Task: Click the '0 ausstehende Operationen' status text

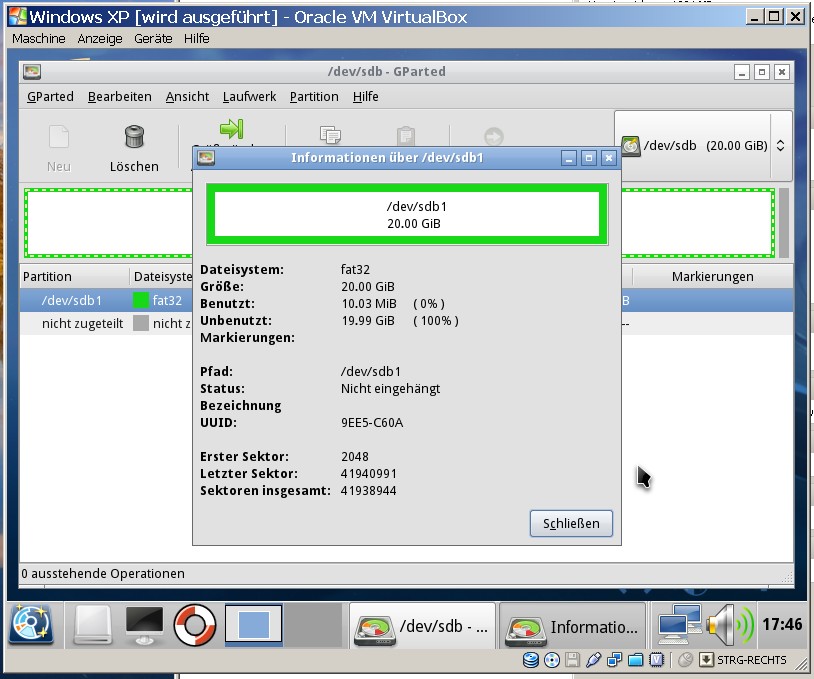Action: (103, 574)
